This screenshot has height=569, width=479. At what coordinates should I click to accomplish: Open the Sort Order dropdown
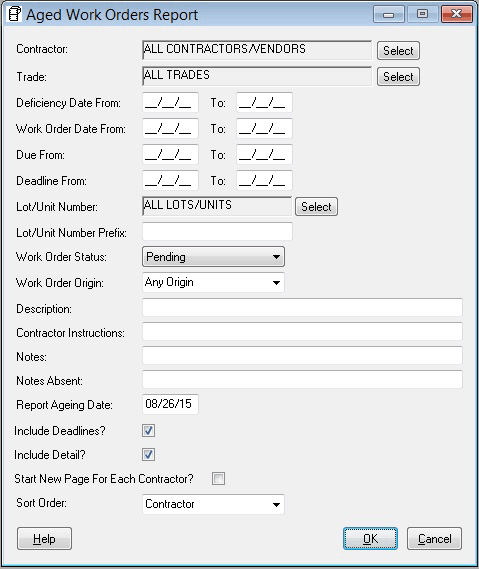[x=213, y=504]
